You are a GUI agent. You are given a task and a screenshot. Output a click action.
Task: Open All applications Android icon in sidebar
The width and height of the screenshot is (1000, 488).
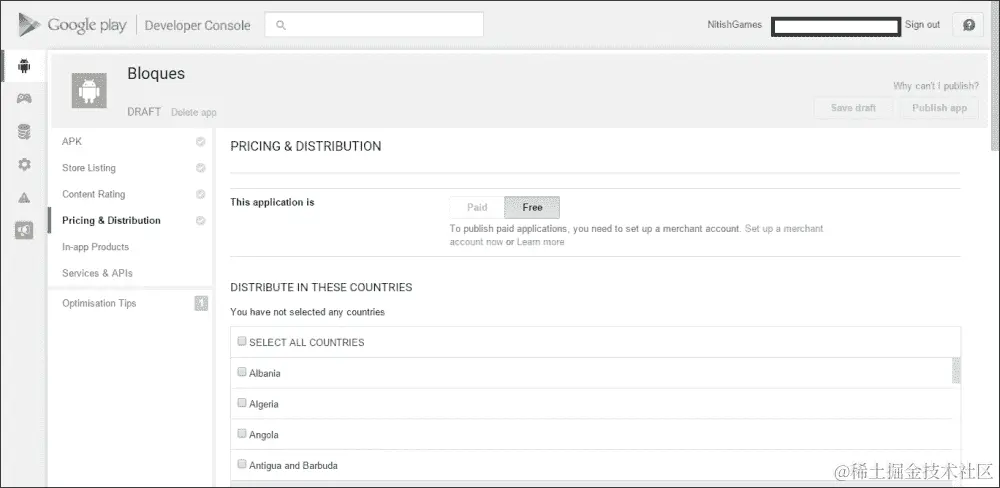pos(24,66)
